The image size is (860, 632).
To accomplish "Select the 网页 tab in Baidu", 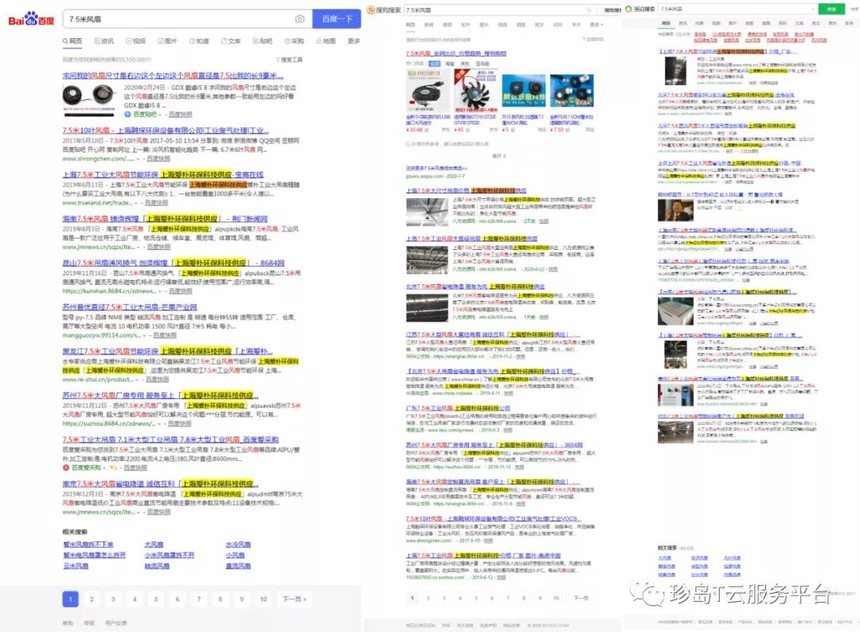I will (72, 41).
